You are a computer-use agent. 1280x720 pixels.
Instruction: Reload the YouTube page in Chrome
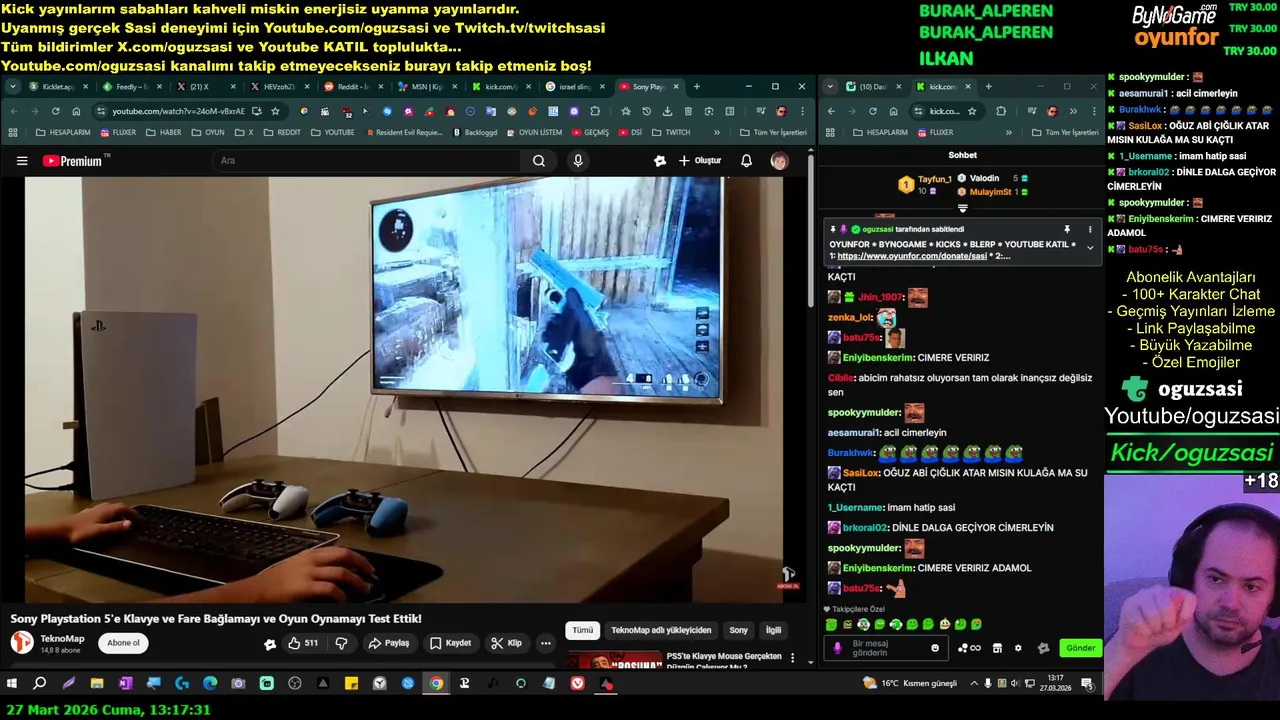click(x=55, y=111)
